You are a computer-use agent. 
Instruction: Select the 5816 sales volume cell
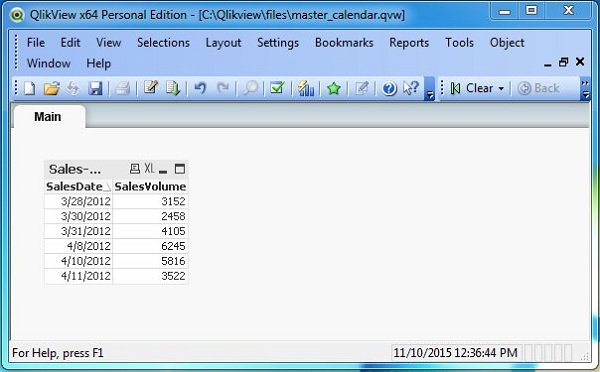coord(150,261)
